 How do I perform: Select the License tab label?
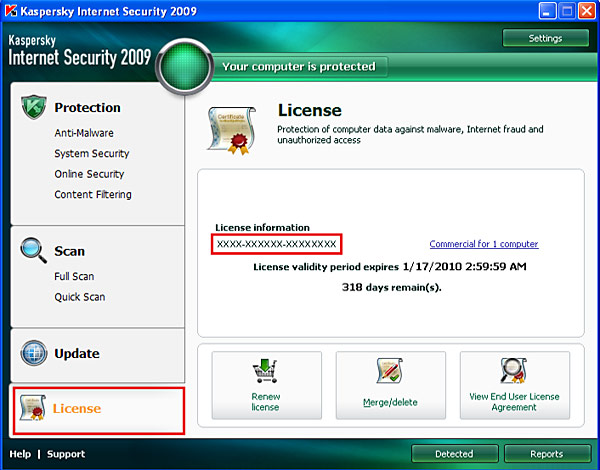click(77, 408)
